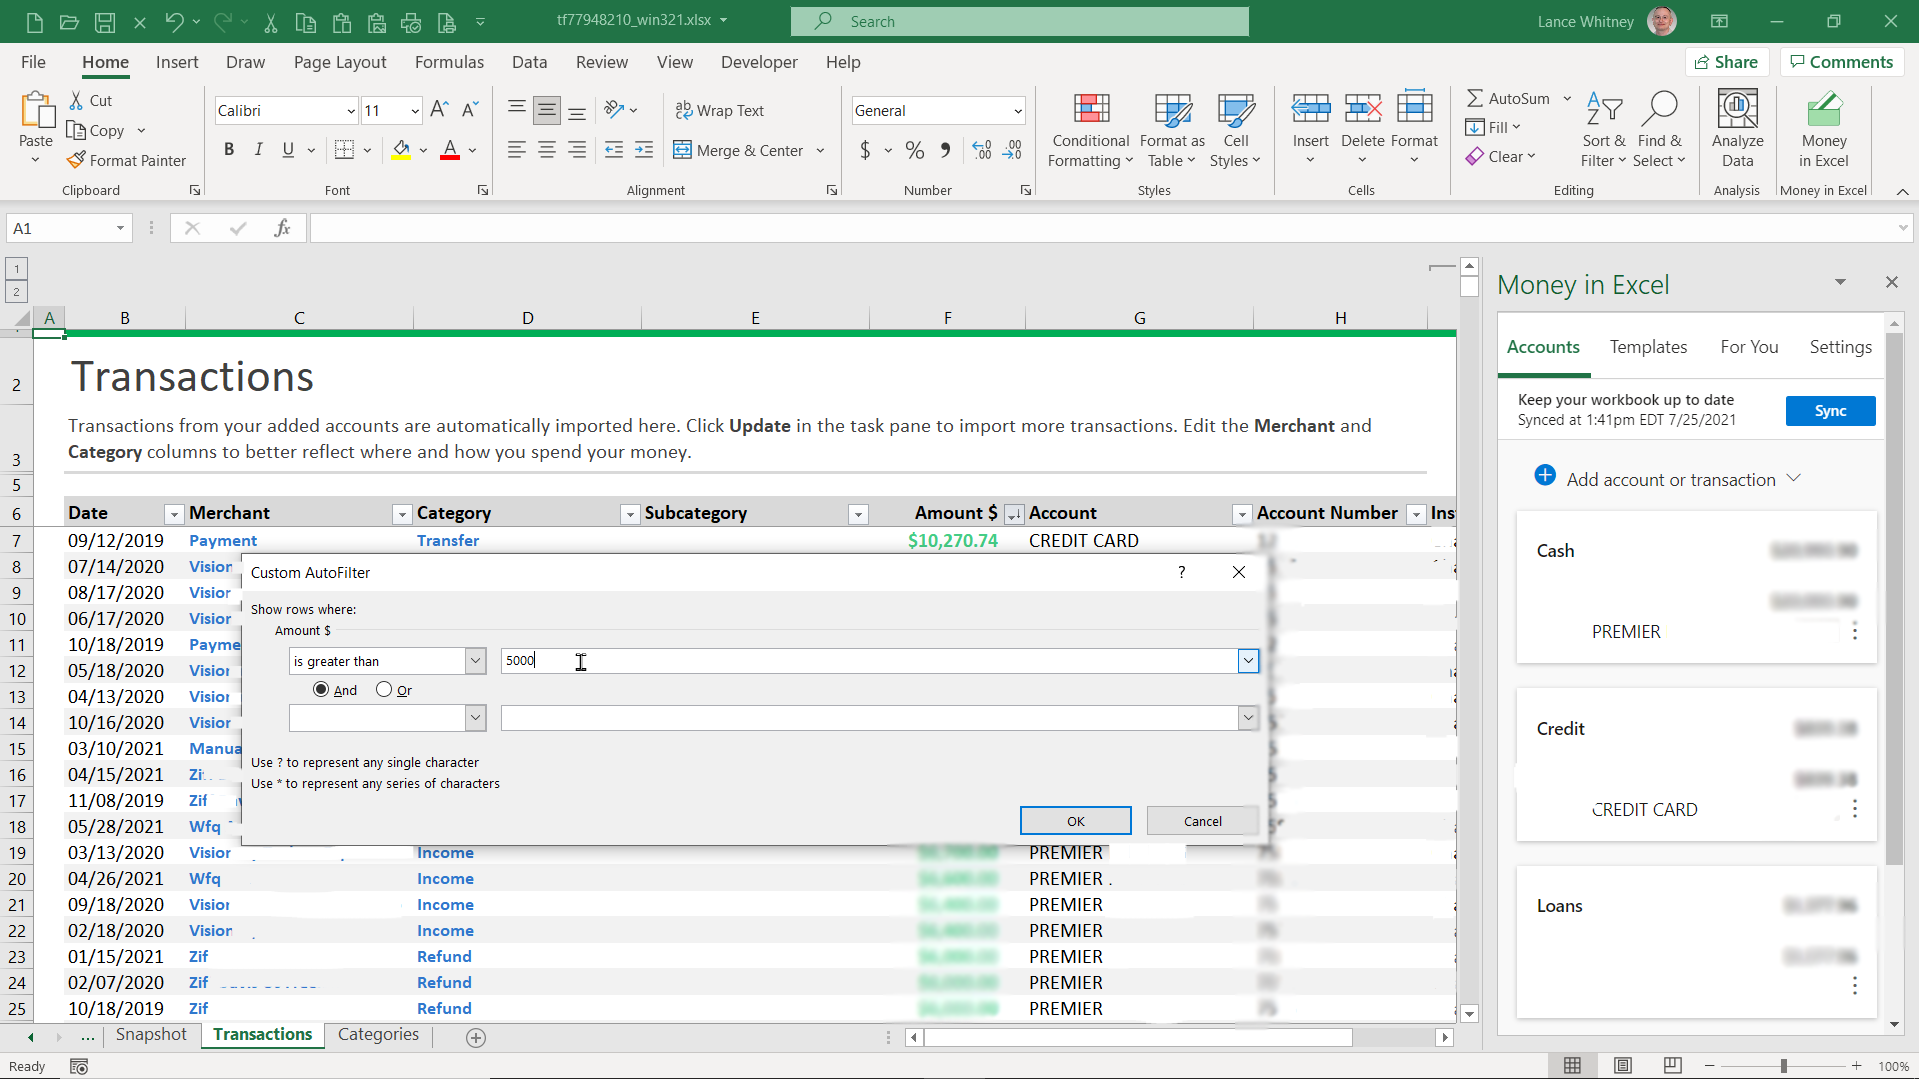
Task: Open Find & Select
Action: [x=1659, y=131]
